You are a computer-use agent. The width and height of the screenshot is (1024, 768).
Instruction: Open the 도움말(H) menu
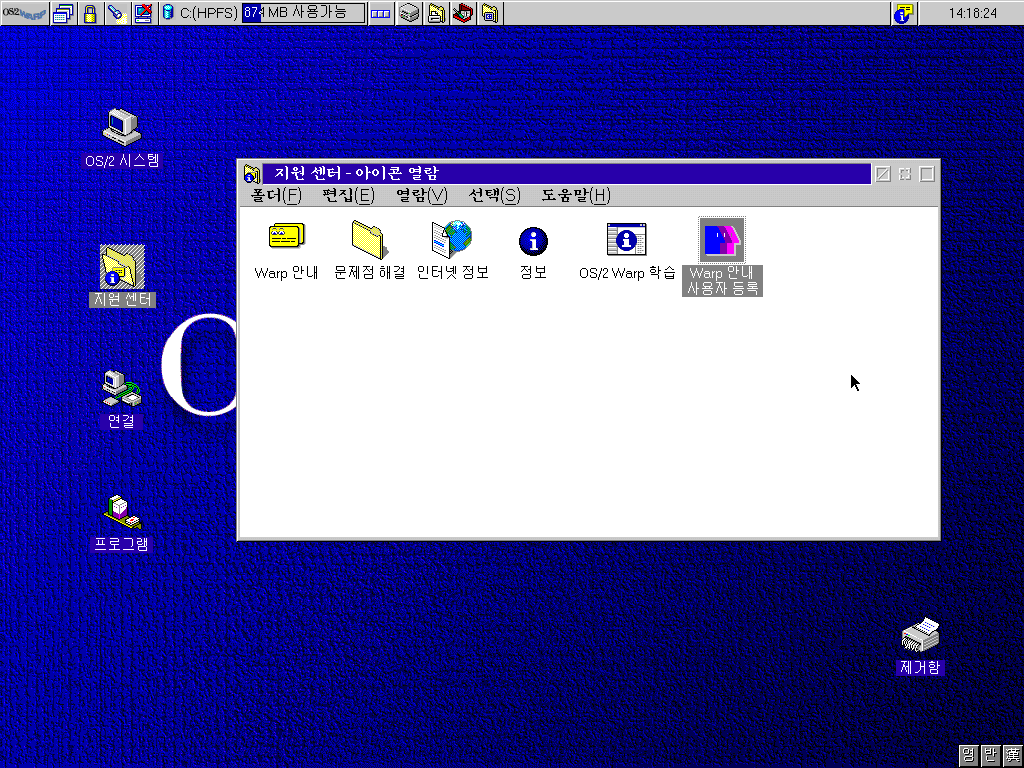point(575,195)
